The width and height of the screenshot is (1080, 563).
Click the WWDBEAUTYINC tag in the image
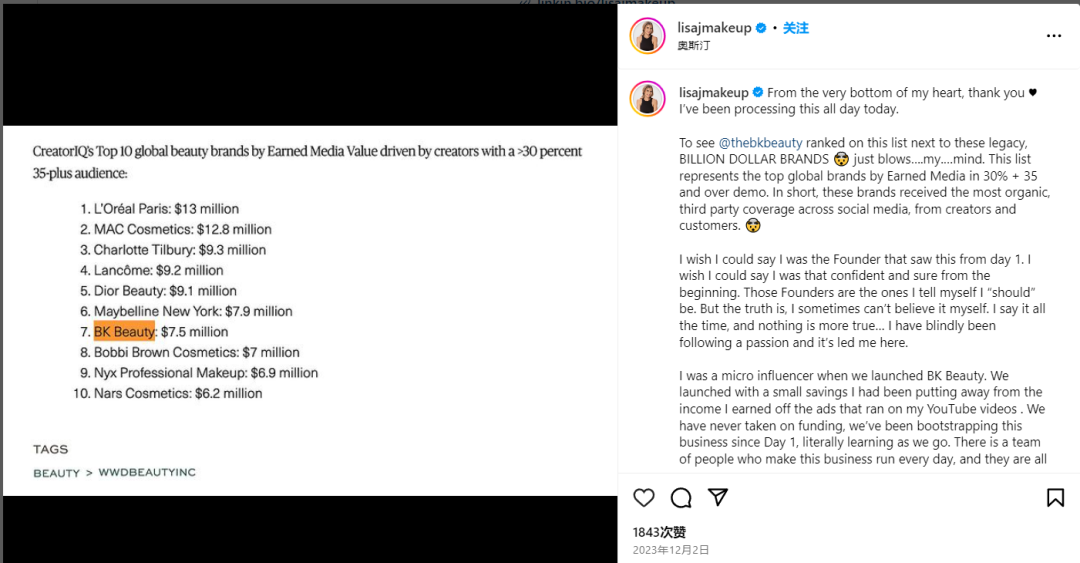click(147, 472)
